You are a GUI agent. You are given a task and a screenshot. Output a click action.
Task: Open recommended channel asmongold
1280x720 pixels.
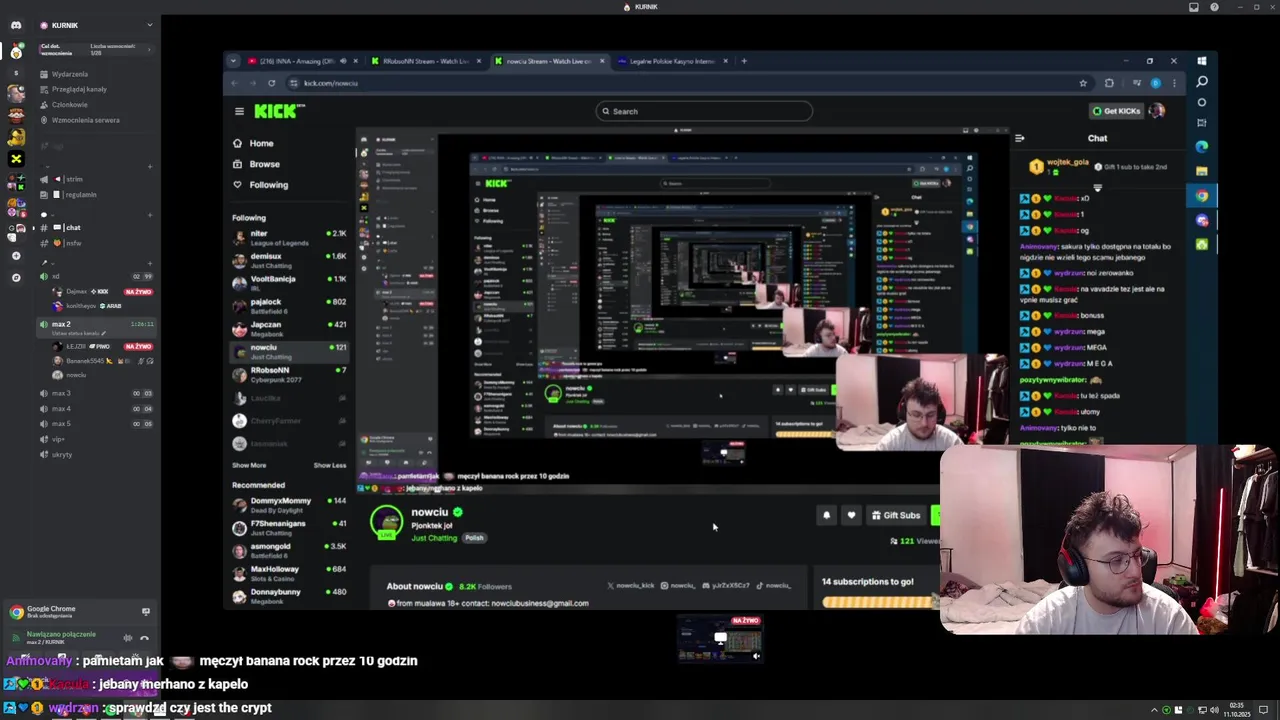point(288,551)
